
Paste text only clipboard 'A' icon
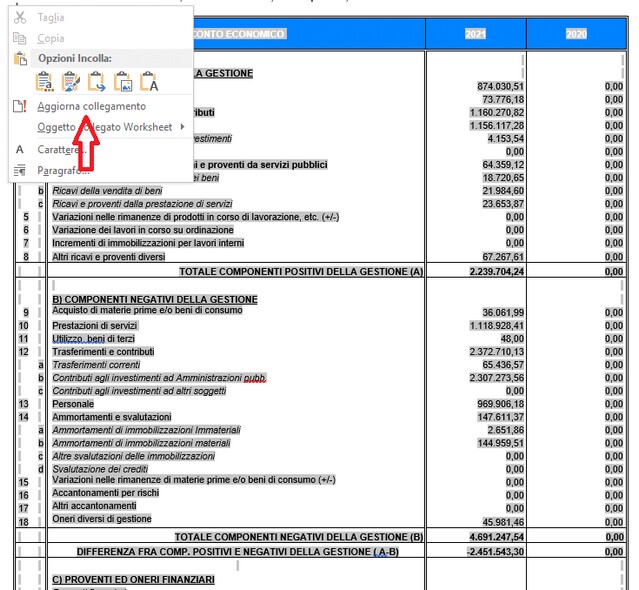click(x=149, y=81)
